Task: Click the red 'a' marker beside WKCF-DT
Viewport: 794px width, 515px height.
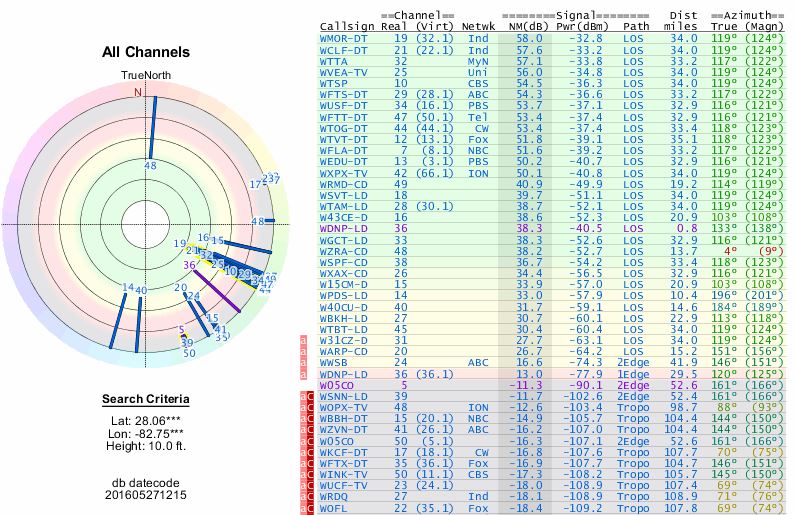Action: click(x=303, y=452)
